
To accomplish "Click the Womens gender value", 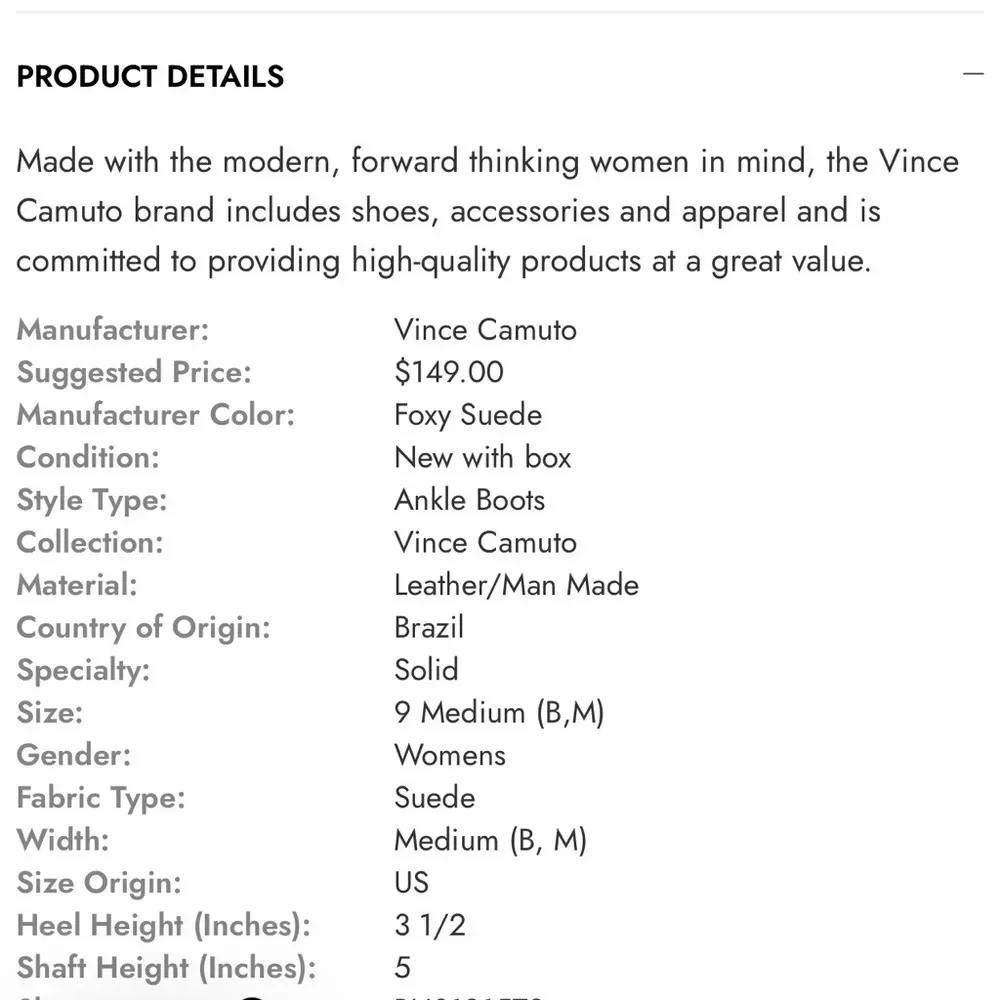I will [450, 755].
